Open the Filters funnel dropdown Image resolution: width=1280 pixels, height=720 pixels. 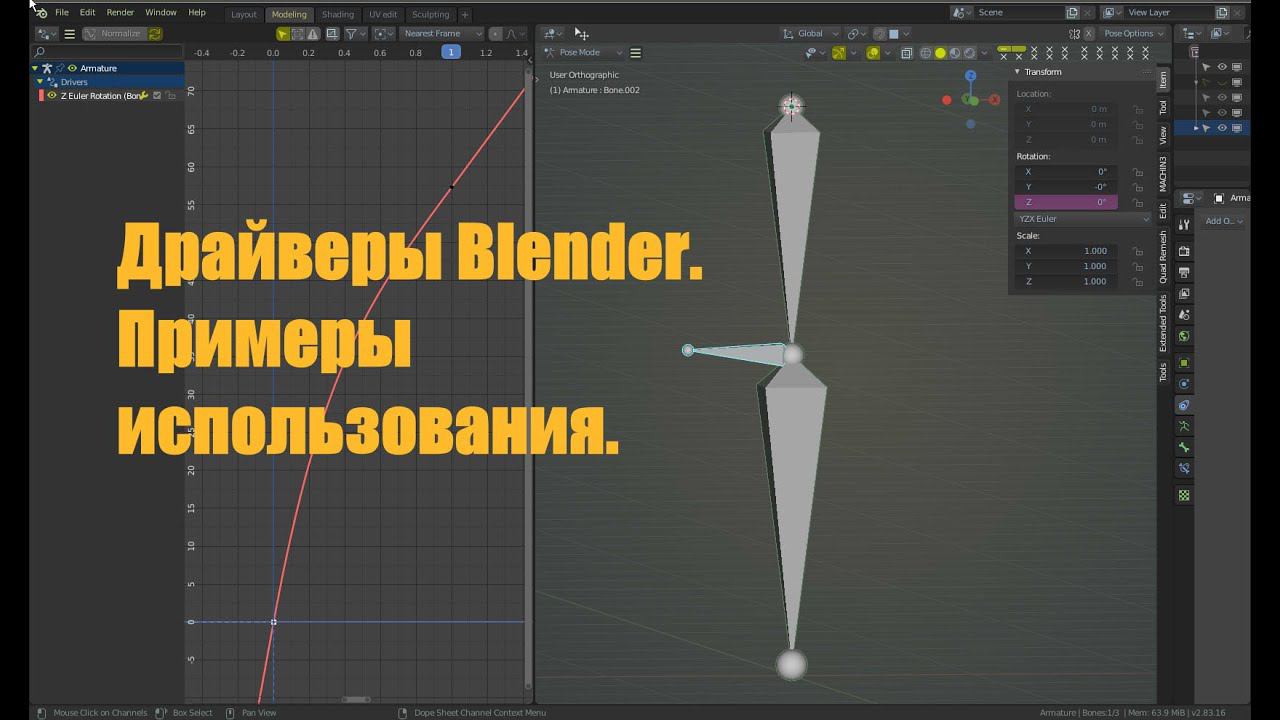click(x=355, y=33)
